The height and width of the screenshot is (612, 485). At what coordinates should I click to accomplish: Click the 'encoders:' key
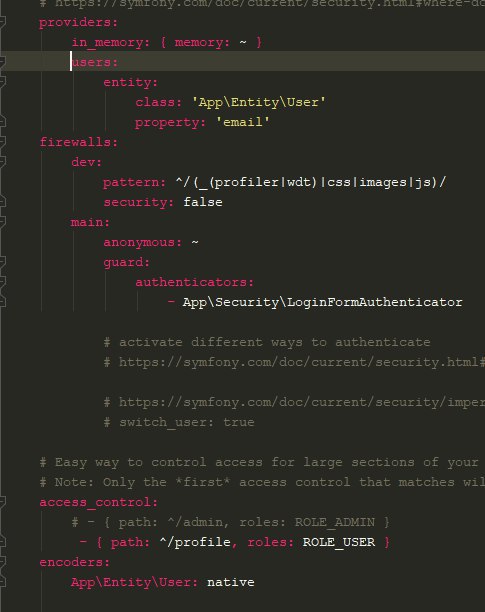click(x=75, y=562)
